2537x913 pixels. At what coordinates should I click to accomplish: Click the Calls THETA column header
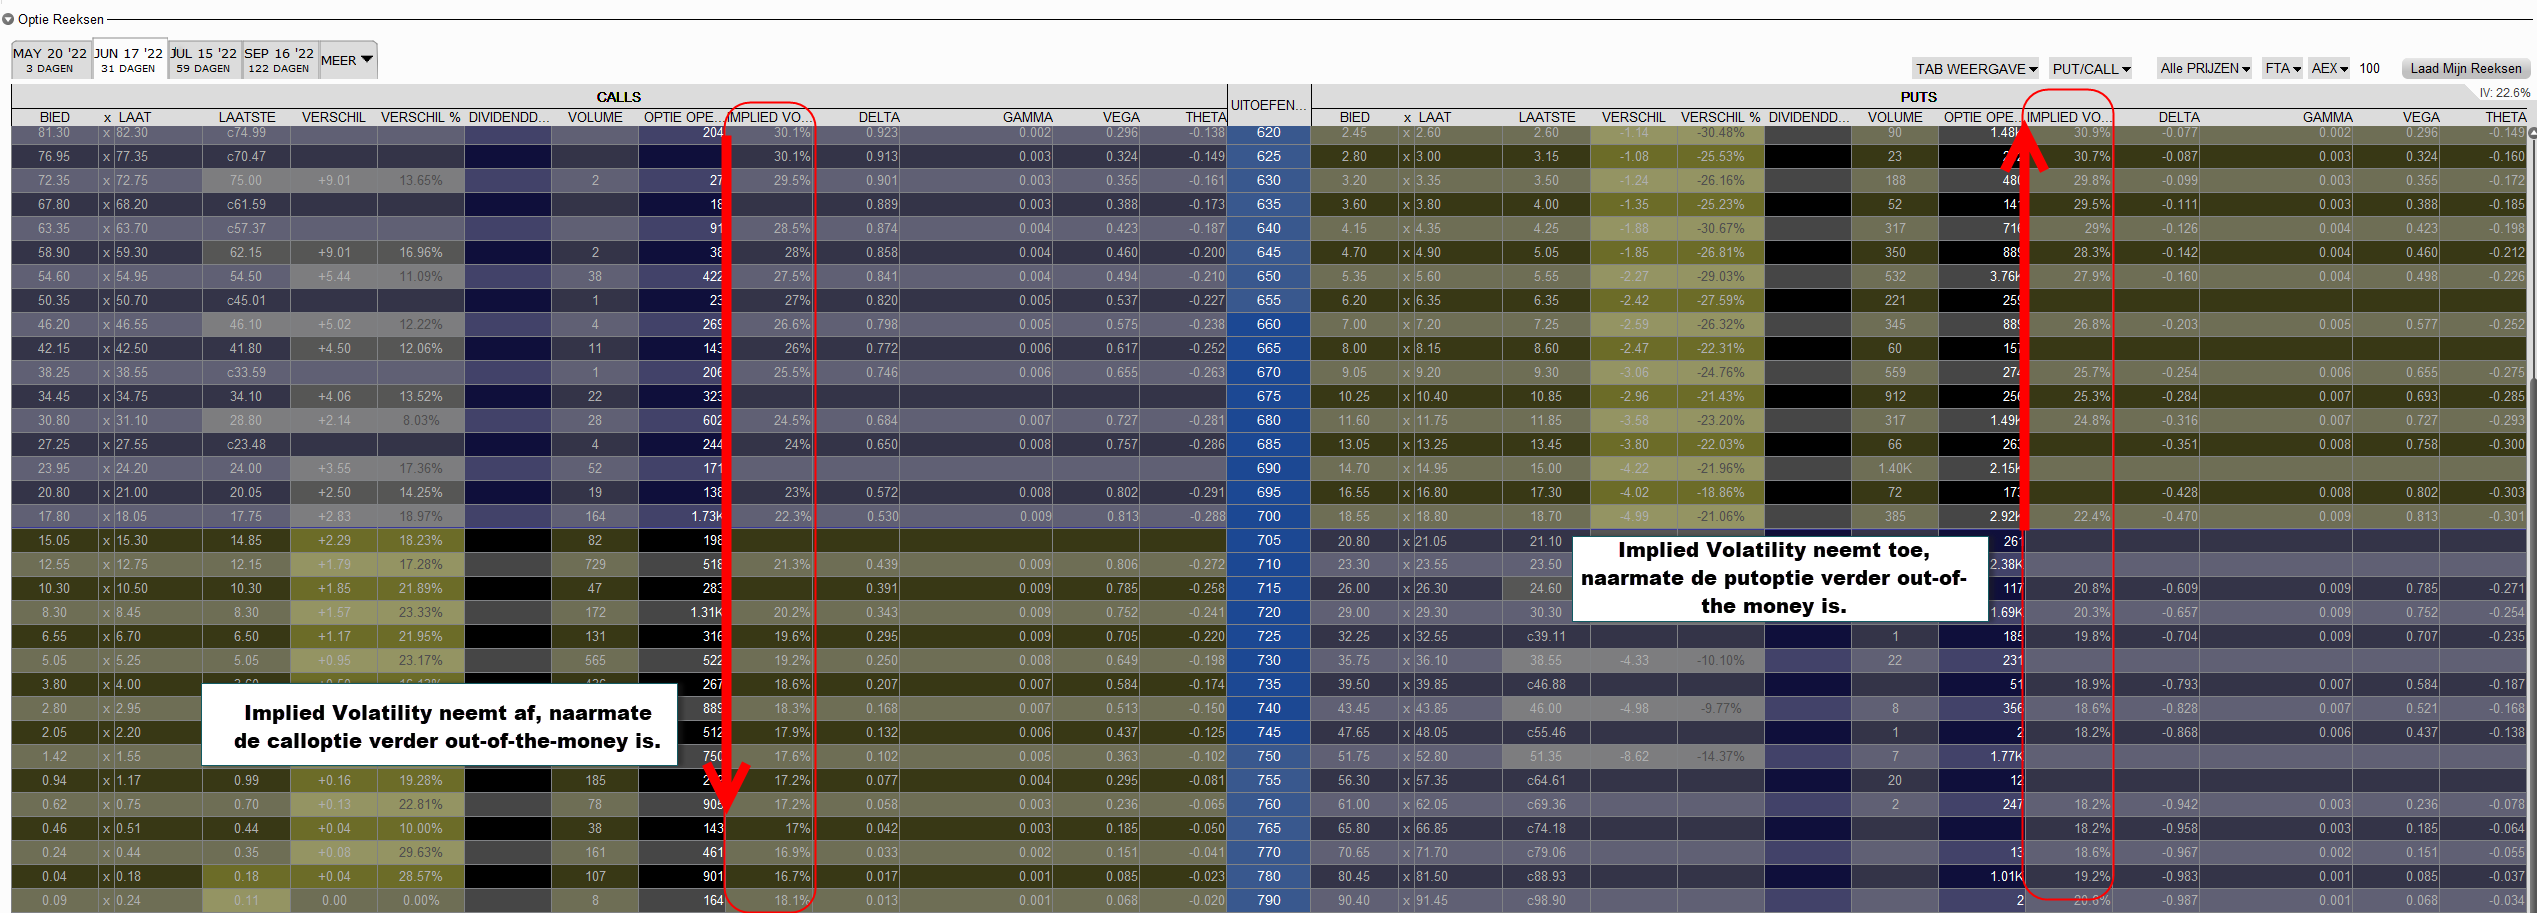coord(1205,117)
